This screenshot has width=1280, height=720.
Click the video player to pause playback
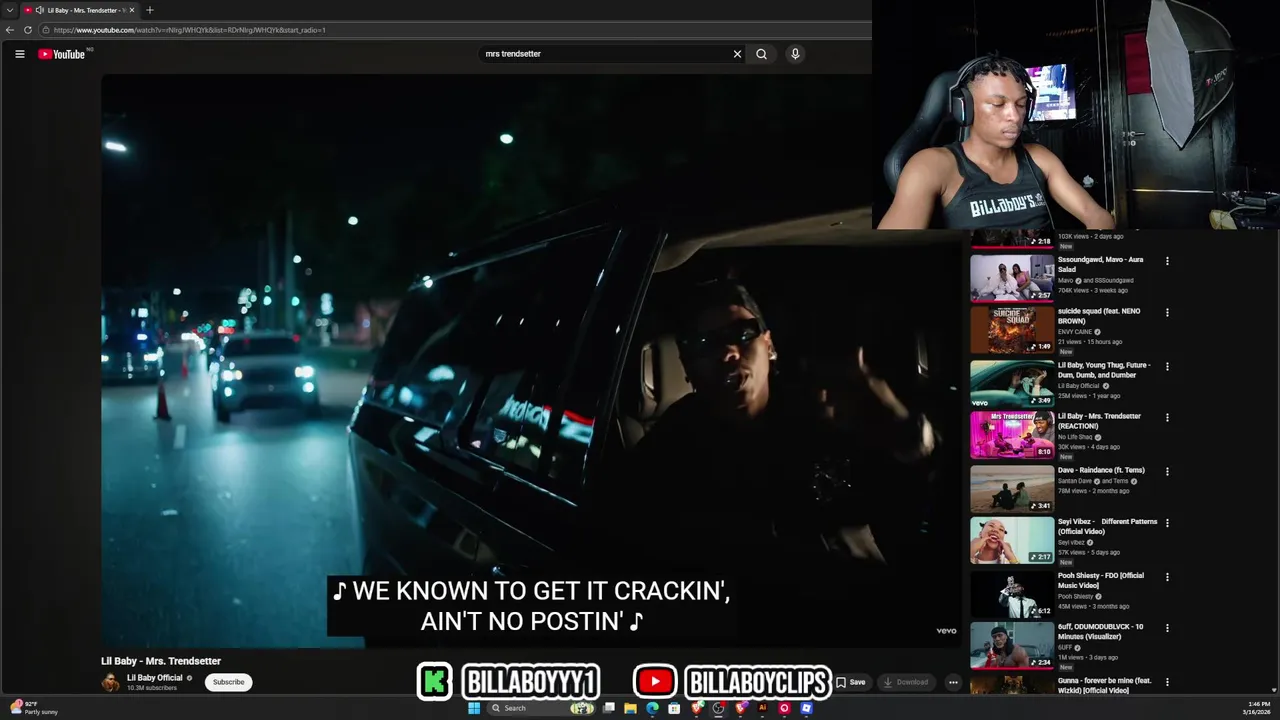(530, 360)
